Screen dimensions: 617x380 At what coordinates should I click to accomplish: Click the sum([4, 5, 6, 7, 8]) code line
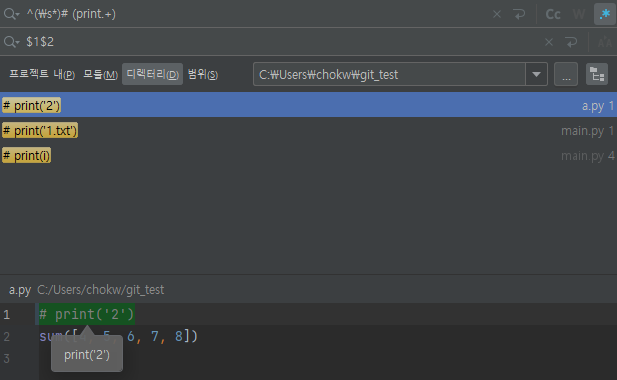pos(118,336)
